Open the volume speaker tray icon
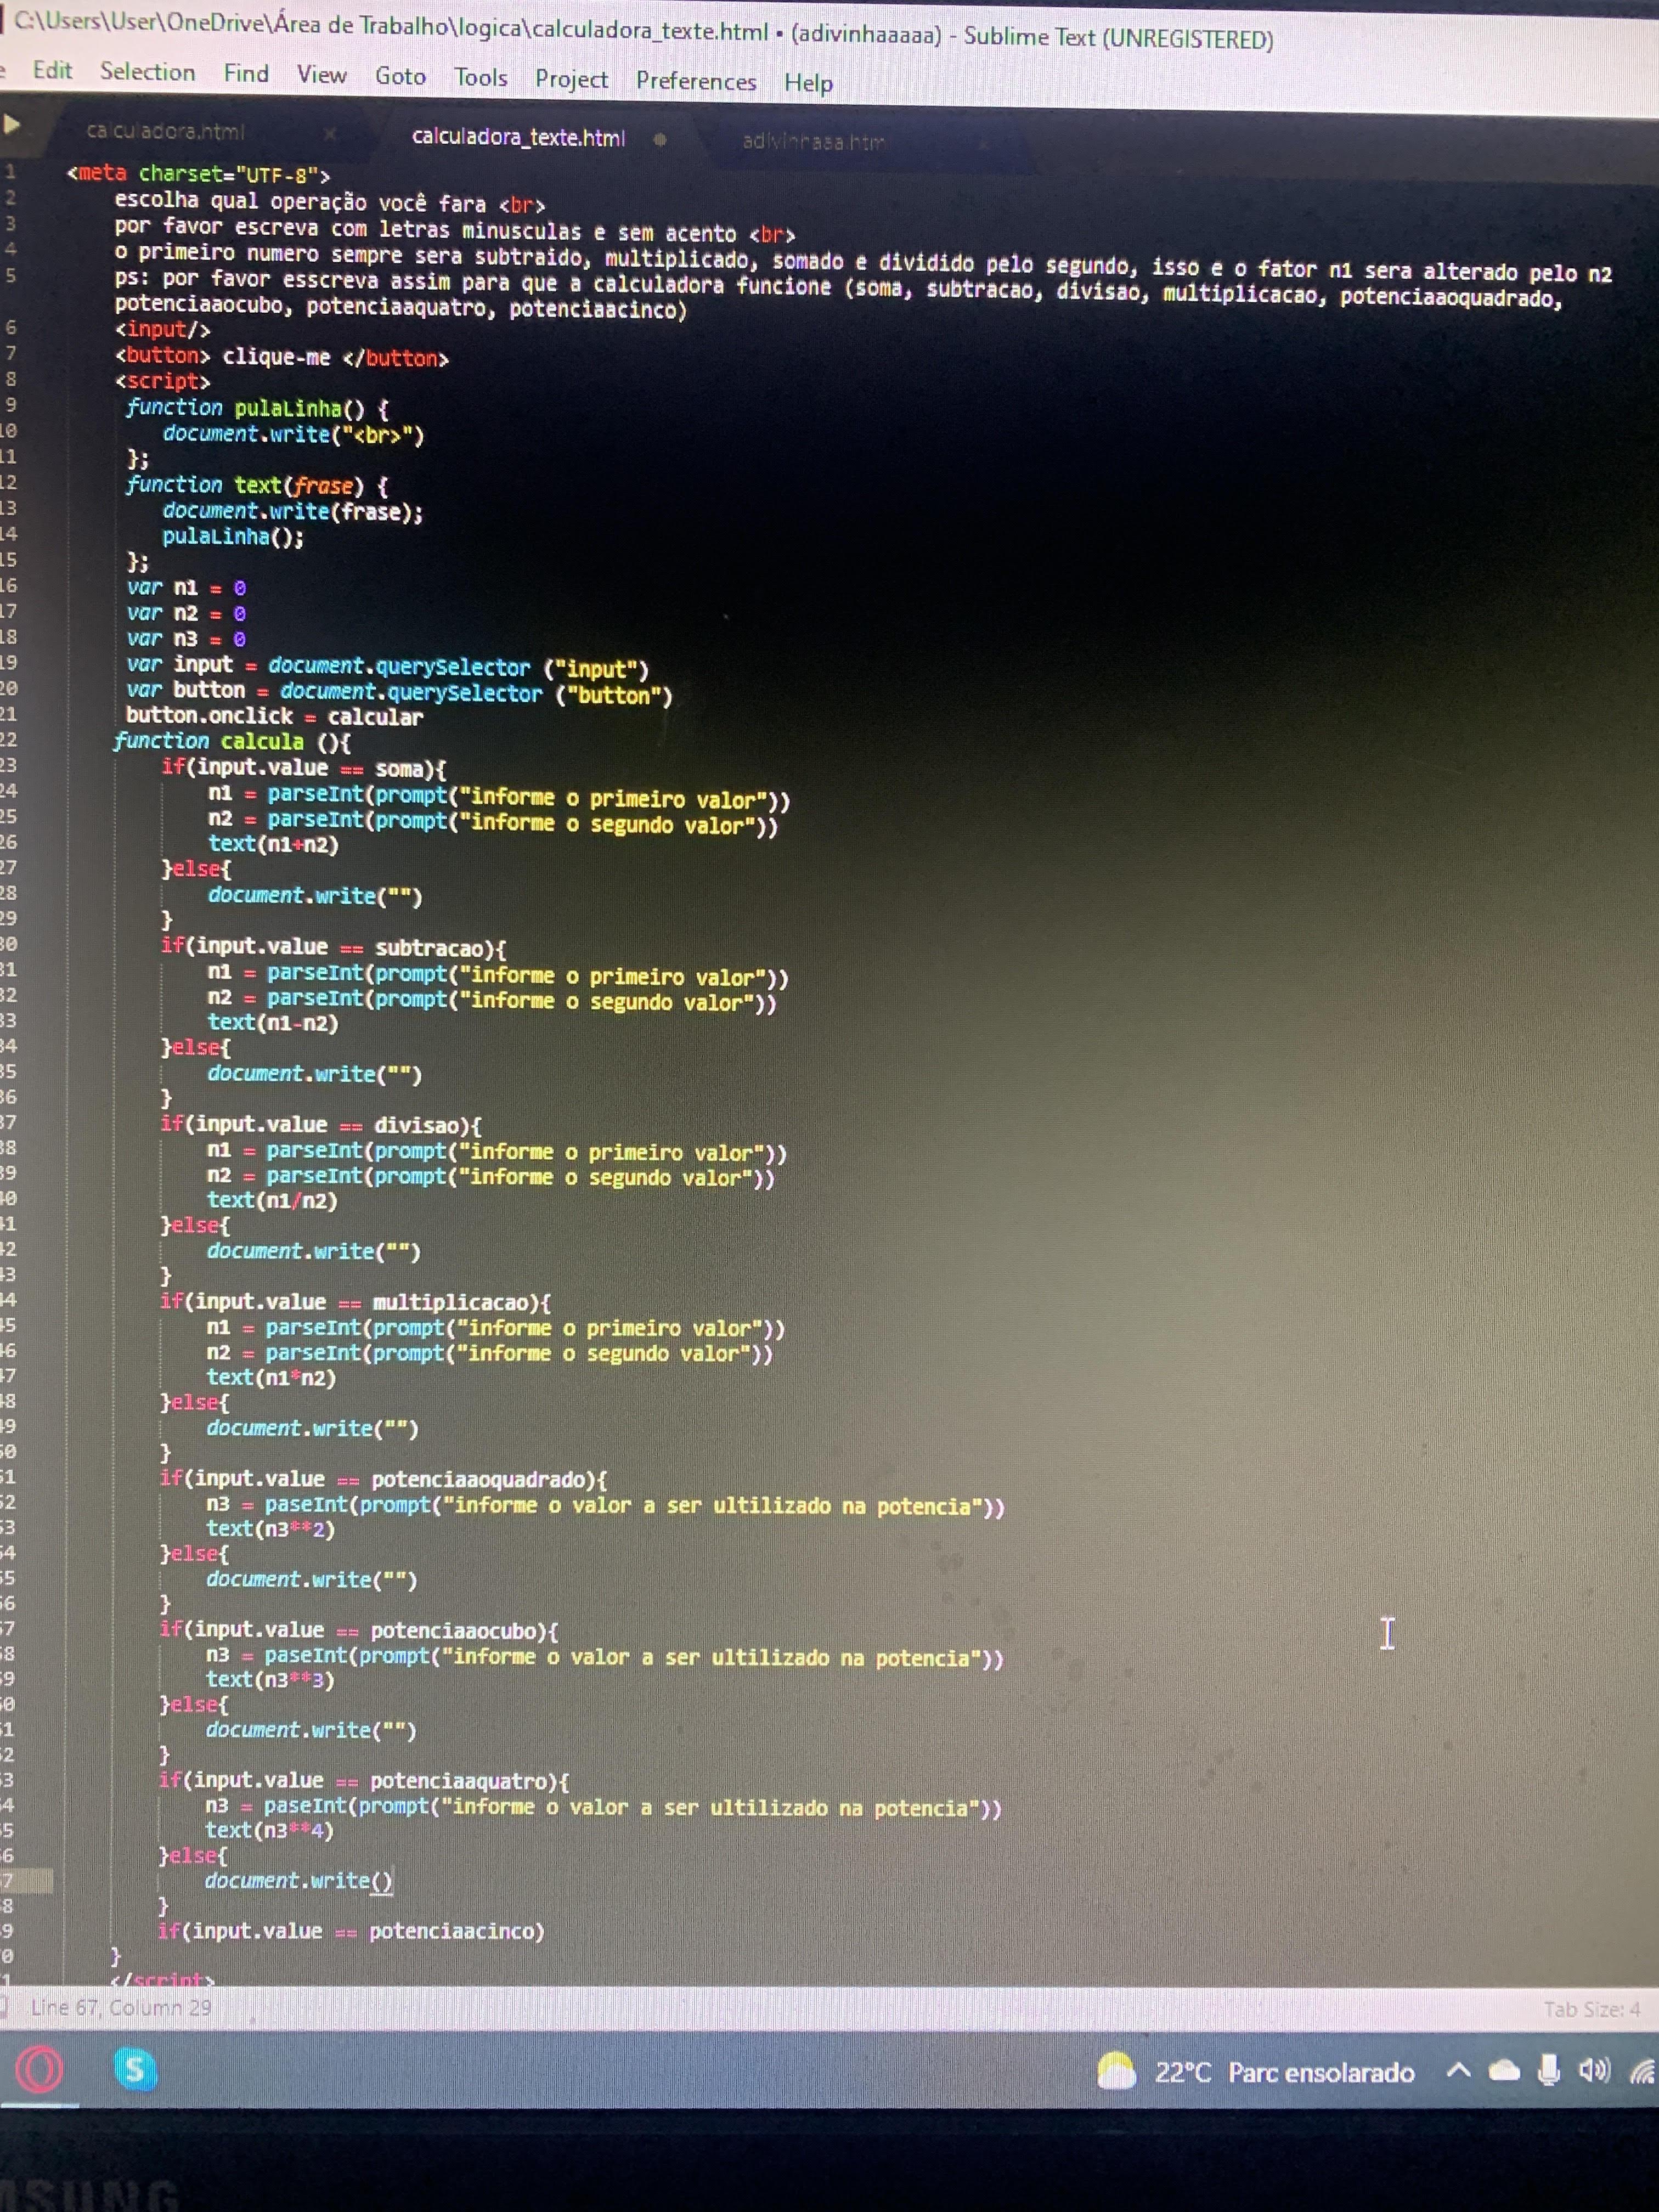 coord(1594,2070)
